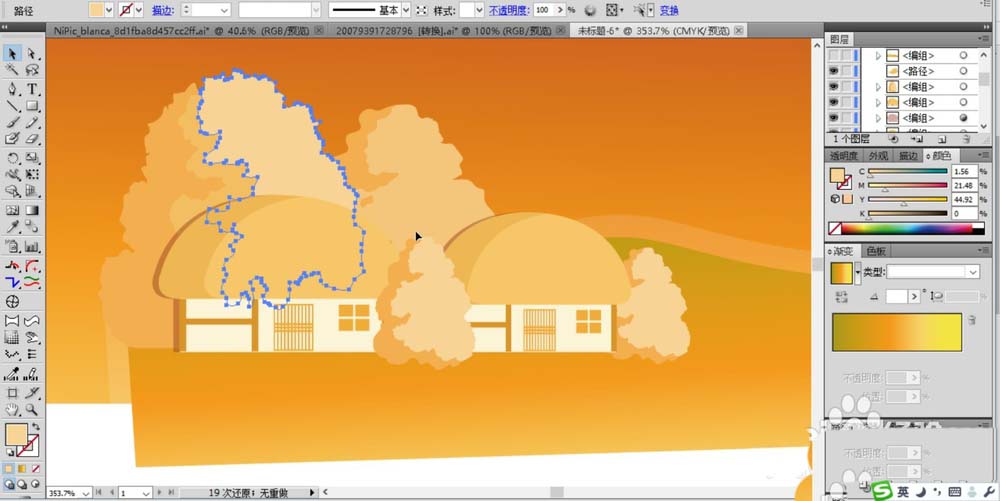Click the opacity value field showing 100
The height and width of the screenshot is (501, 1000).
click(545, 10)
